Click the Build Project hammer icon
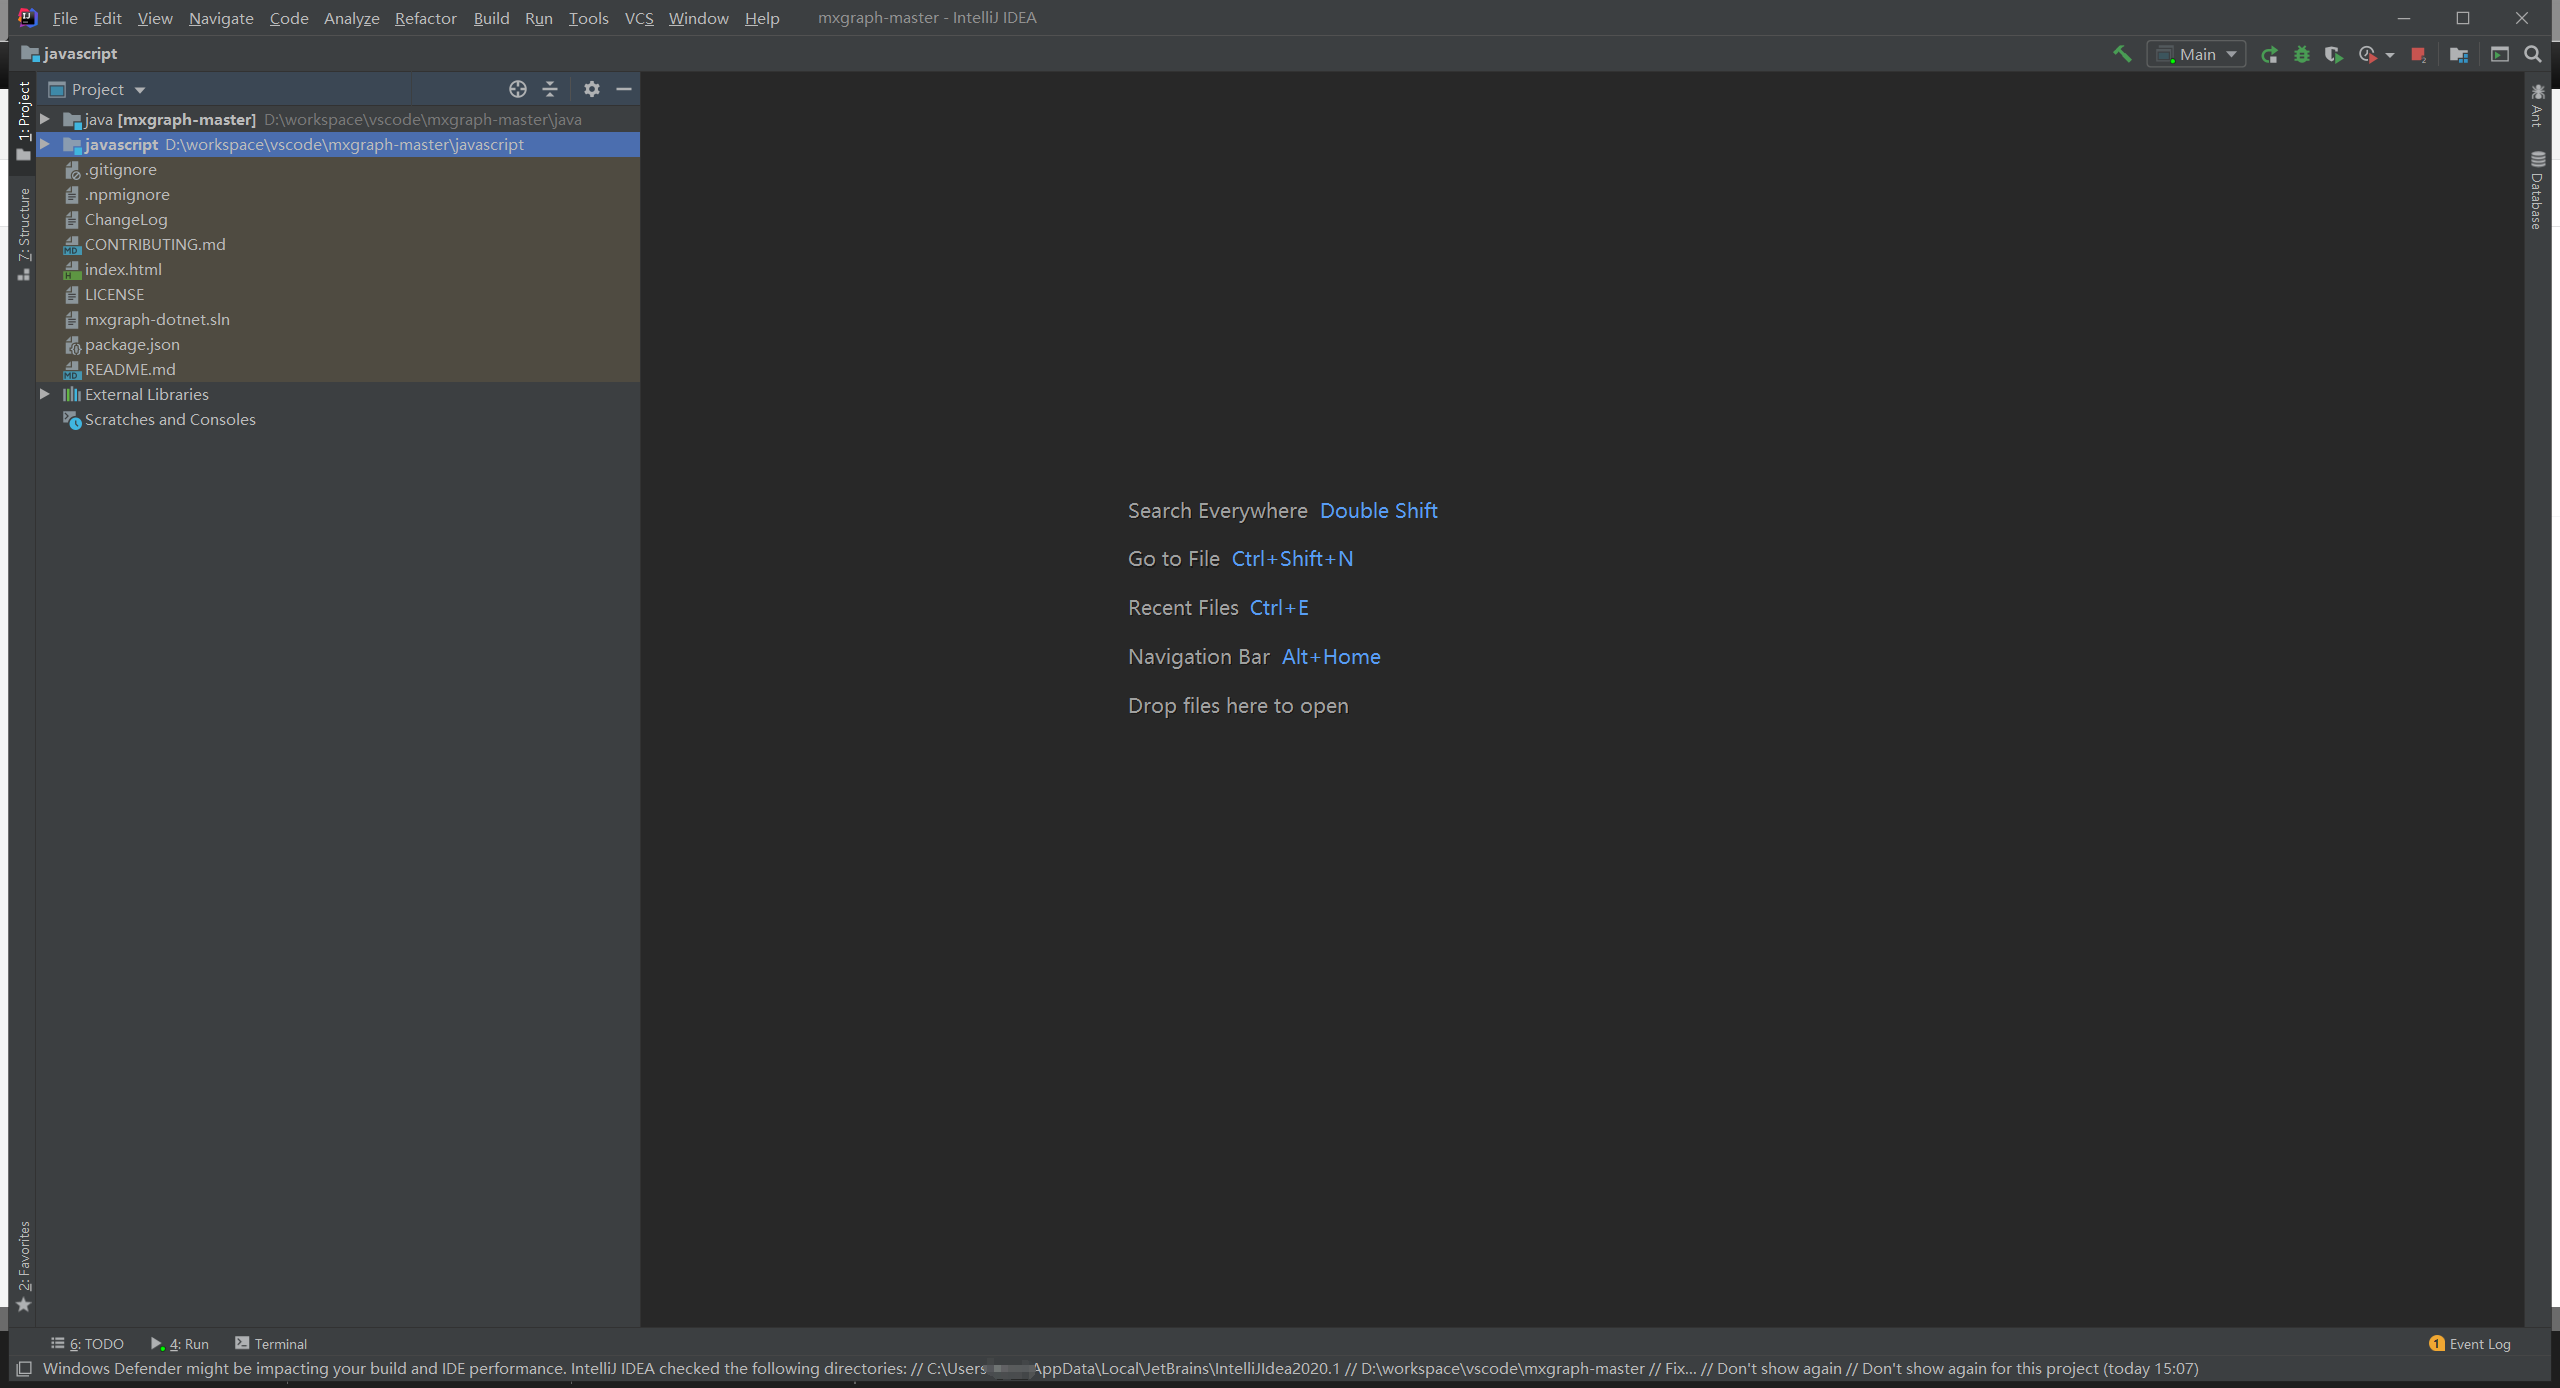The width and height of the screenshot is (2560, 1388). tap(2121, 54)
